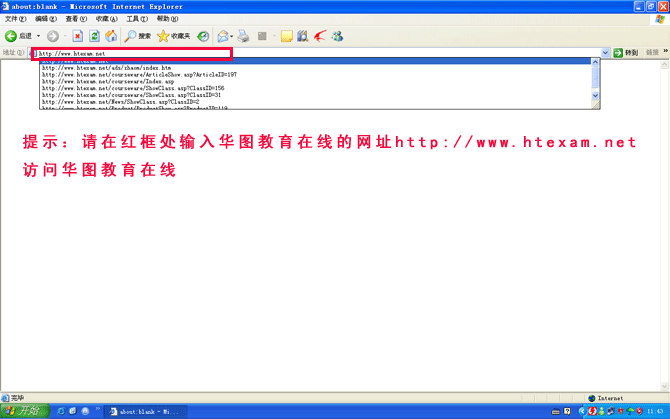Image resolution: width=670 pixels, height=419 pixels.
Task: Click the language bar help icon
Action: click(x=567, y=411)
